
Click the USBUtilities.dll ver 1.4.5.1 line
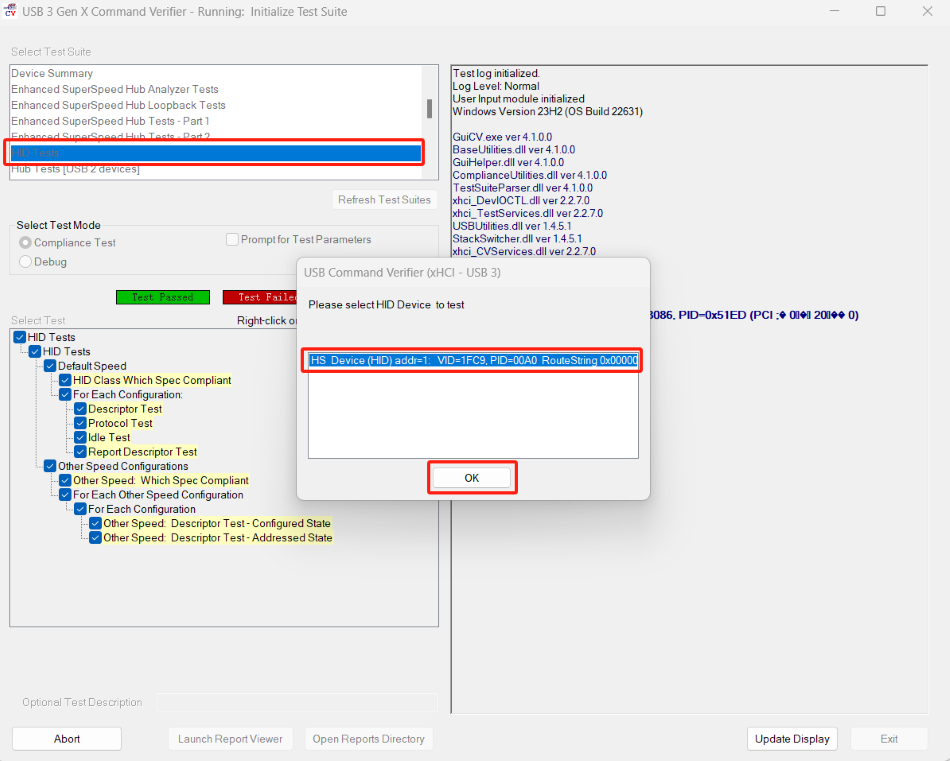coord(512,226)
